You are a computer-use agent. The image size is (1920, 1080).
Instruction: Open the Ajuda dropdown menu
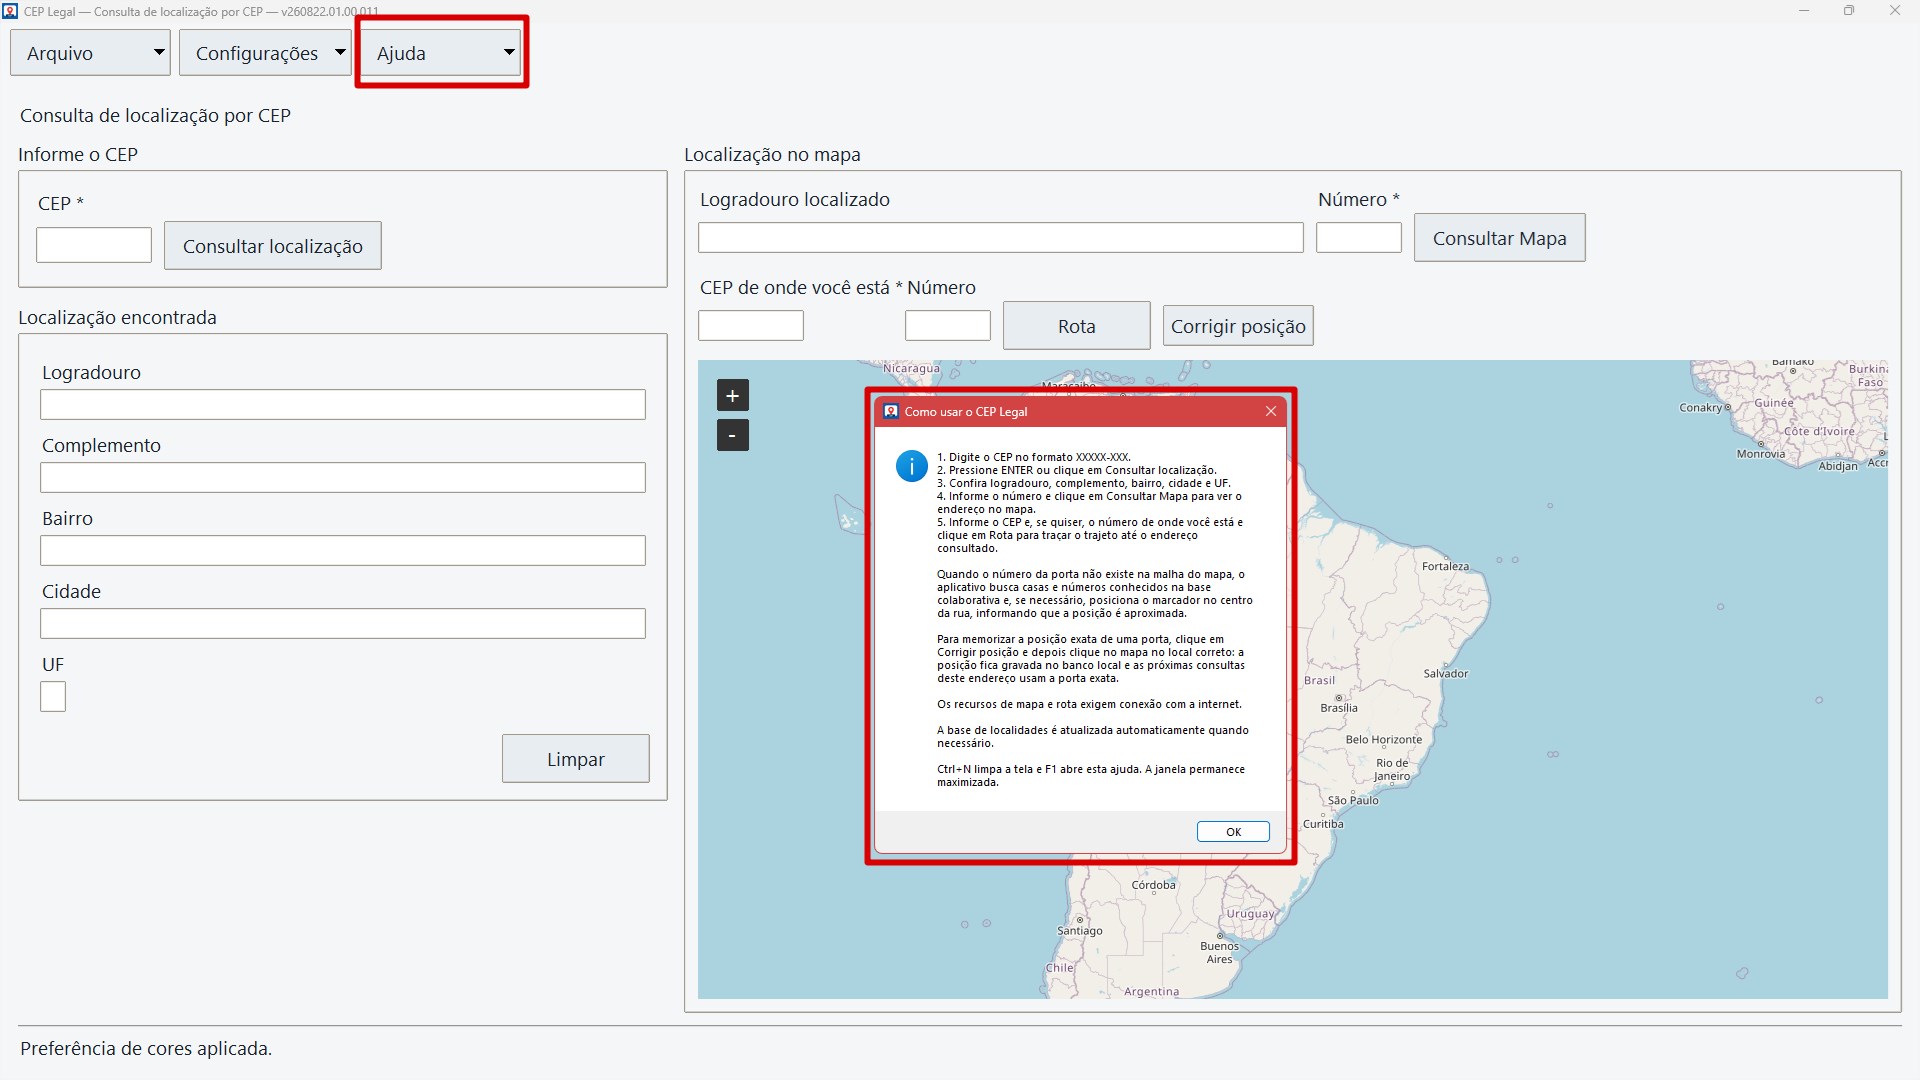(441, 53)
